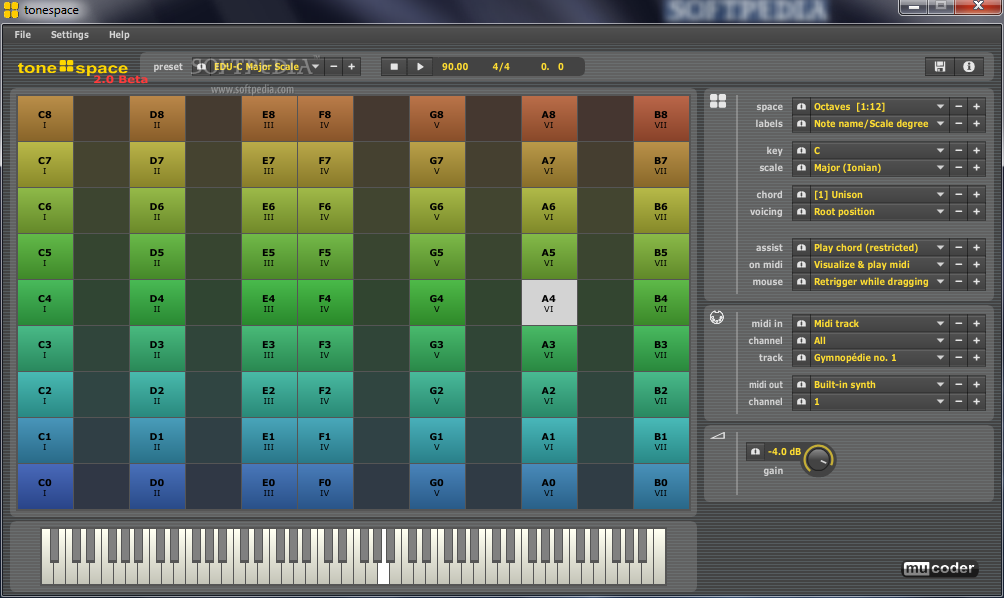Click the minus button for midi out
Screen dimensions: 1004x598
tap(959, 385)
